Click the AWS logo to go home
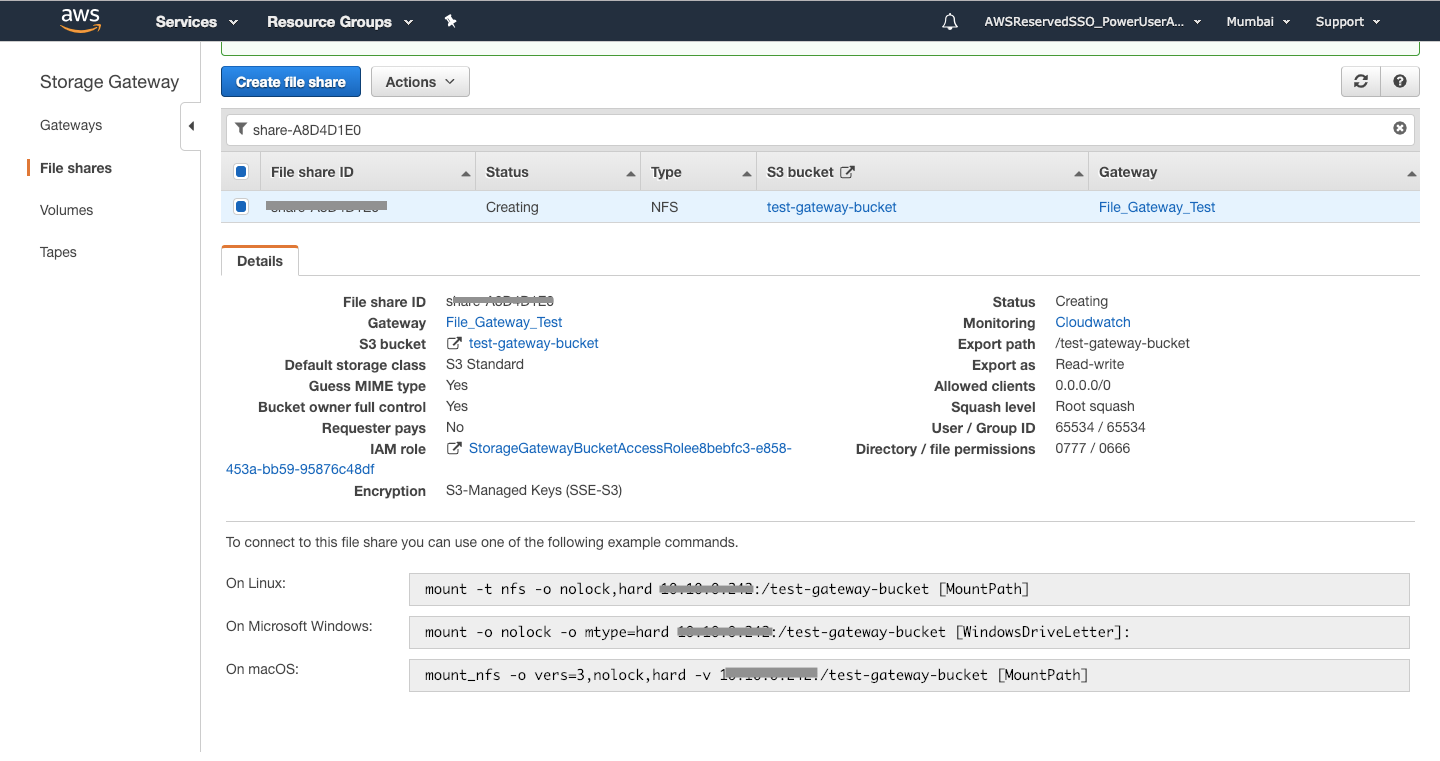 coord(80,20)
